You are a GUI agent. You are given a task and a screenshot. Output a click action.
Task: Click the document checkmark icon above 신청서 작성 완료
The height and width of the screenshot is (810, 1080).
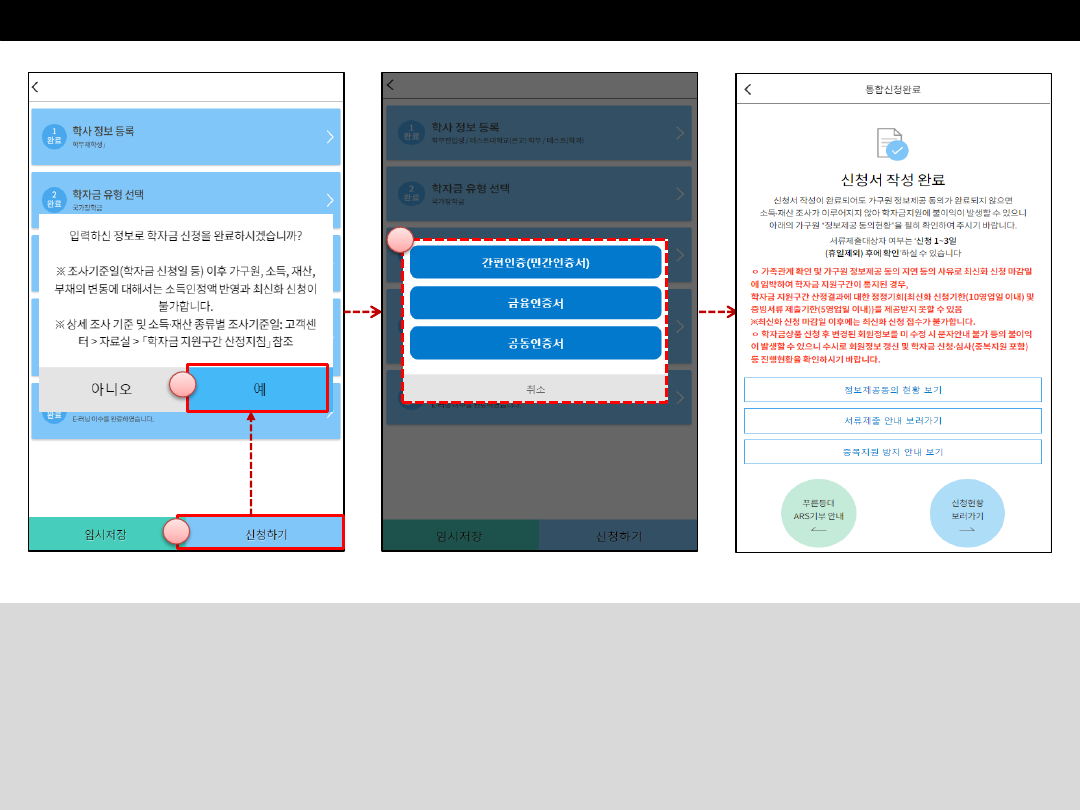(x=893, y=143)
